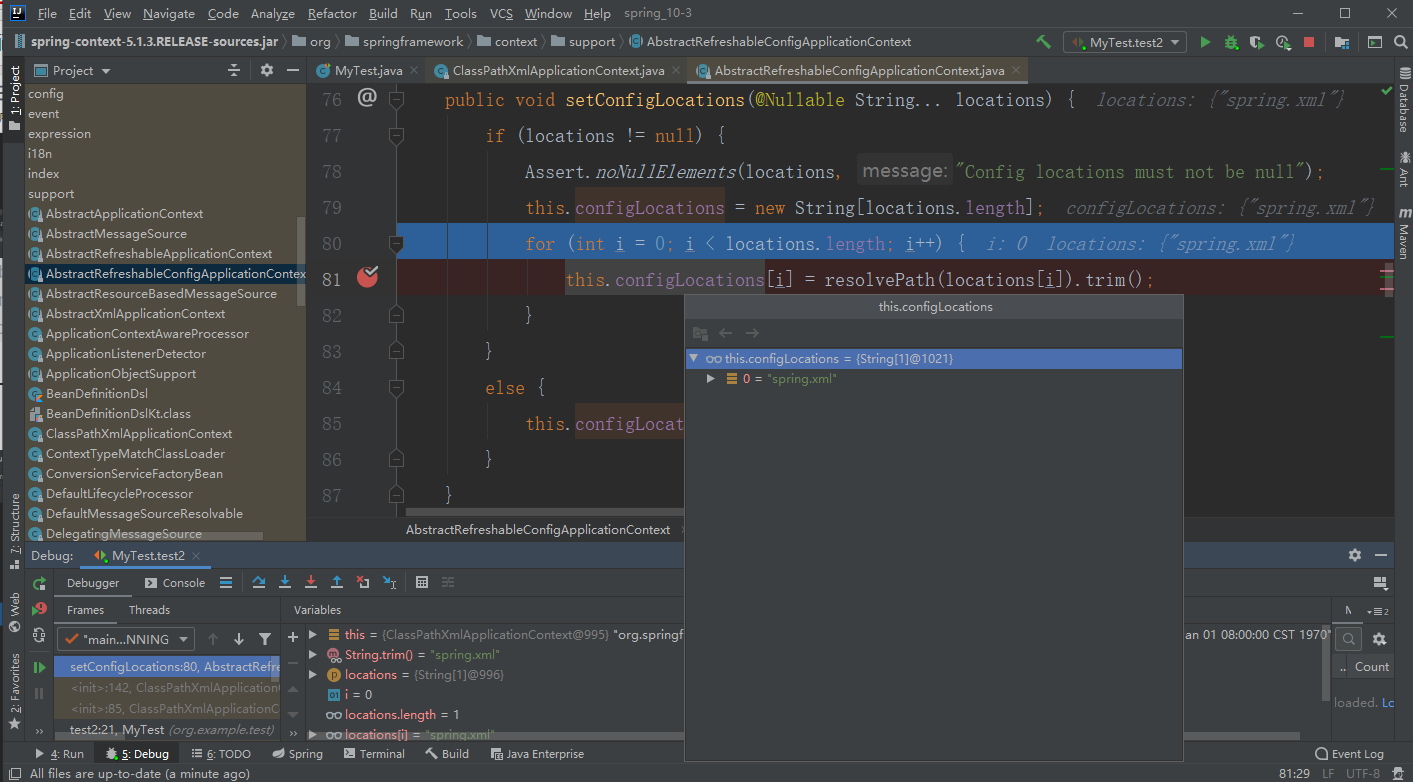
Task: Expand the String.trim() variable node
Action: [313, 655]
